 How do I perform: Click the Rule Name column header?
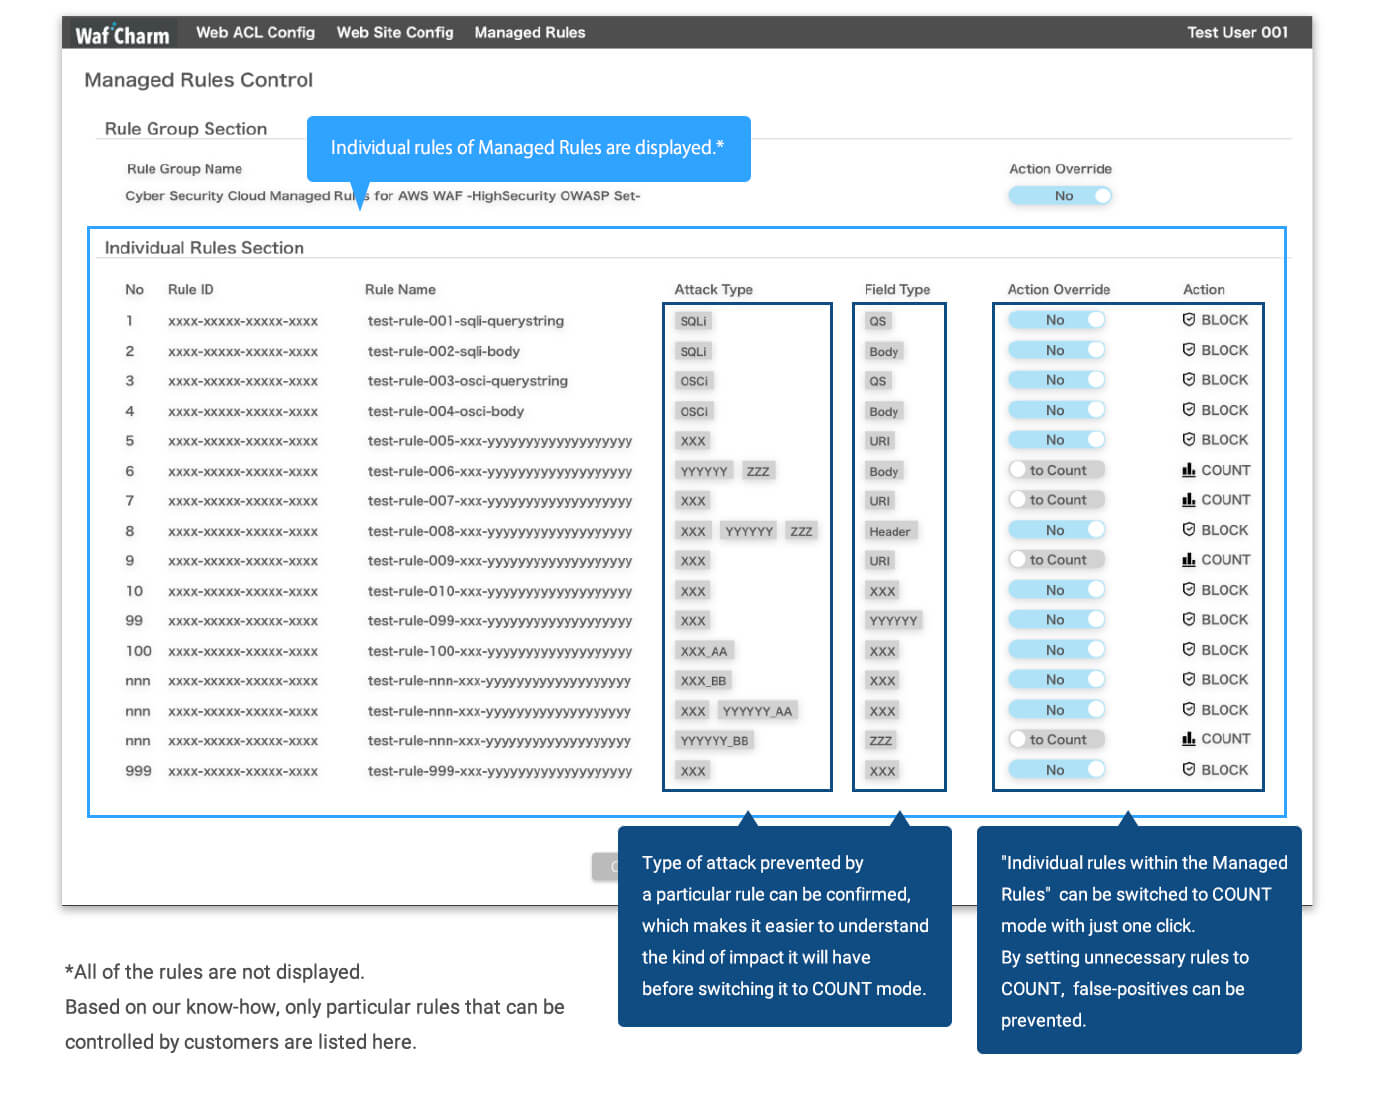click(400, 289)
